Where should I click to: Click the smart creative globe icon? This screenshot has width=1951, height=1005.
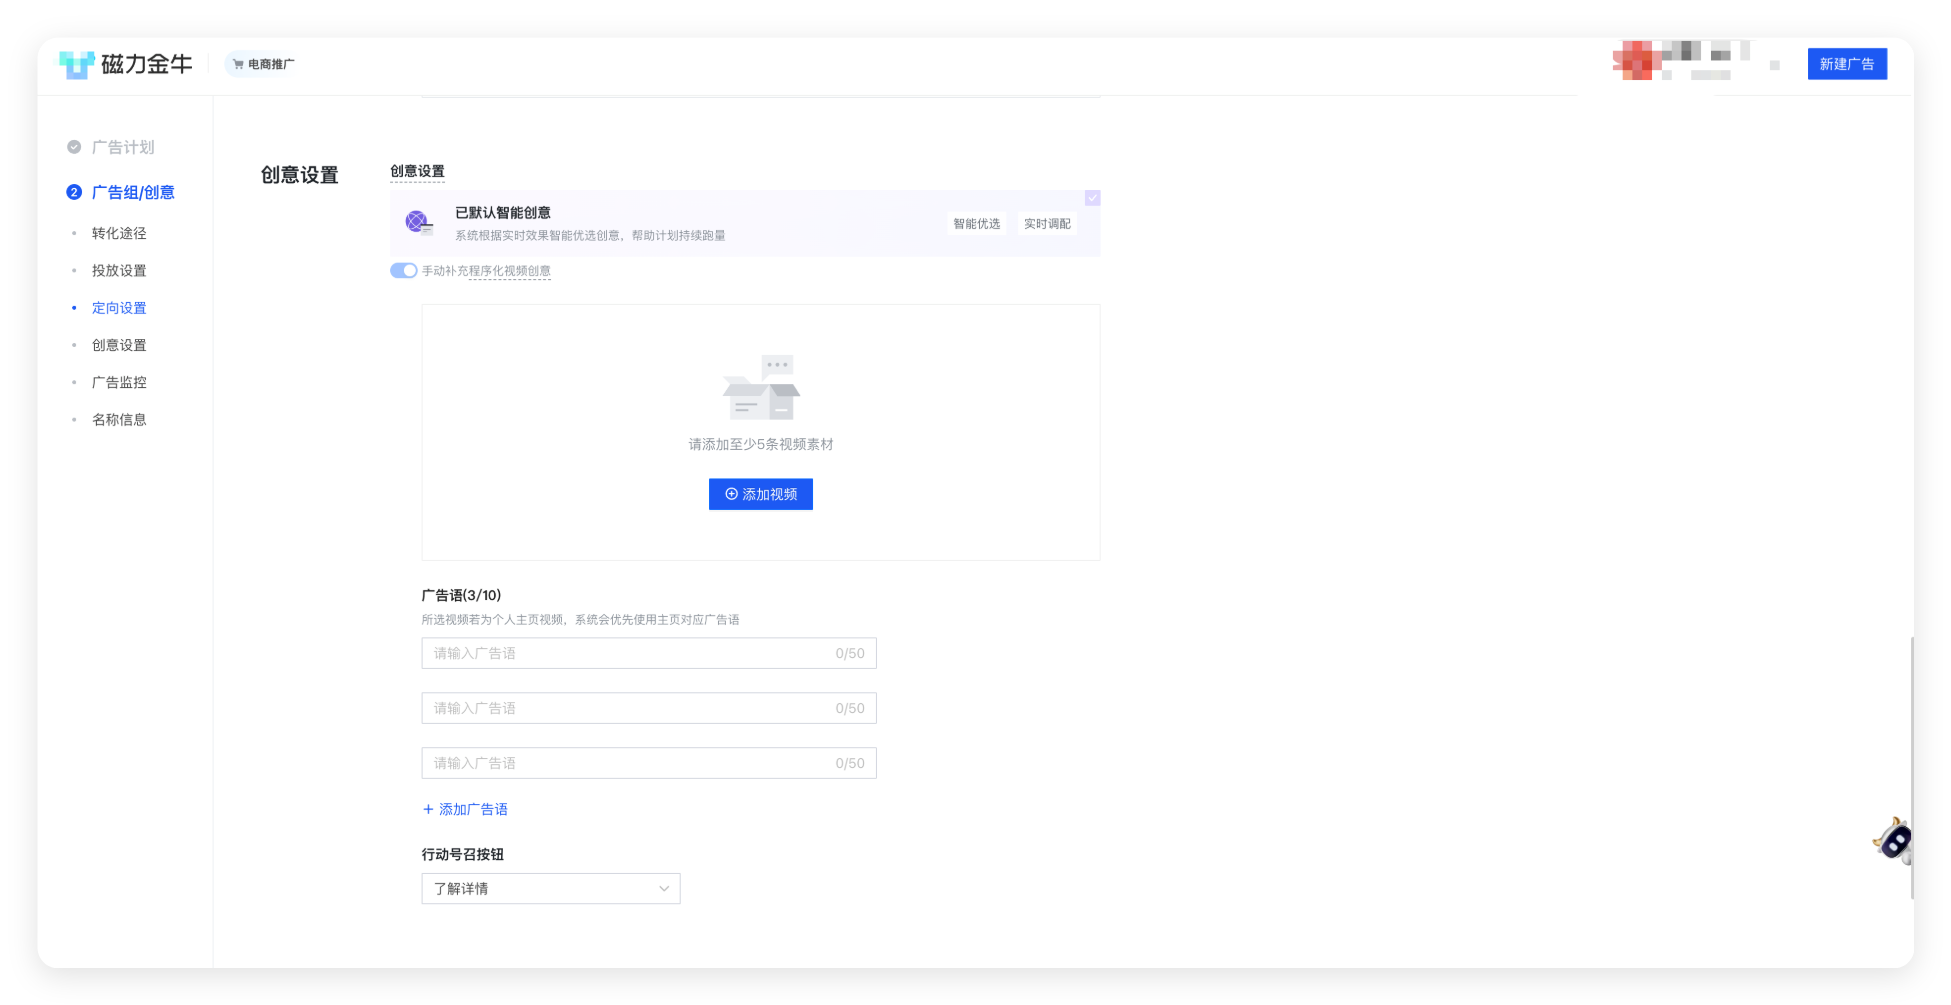click(417, 222)
